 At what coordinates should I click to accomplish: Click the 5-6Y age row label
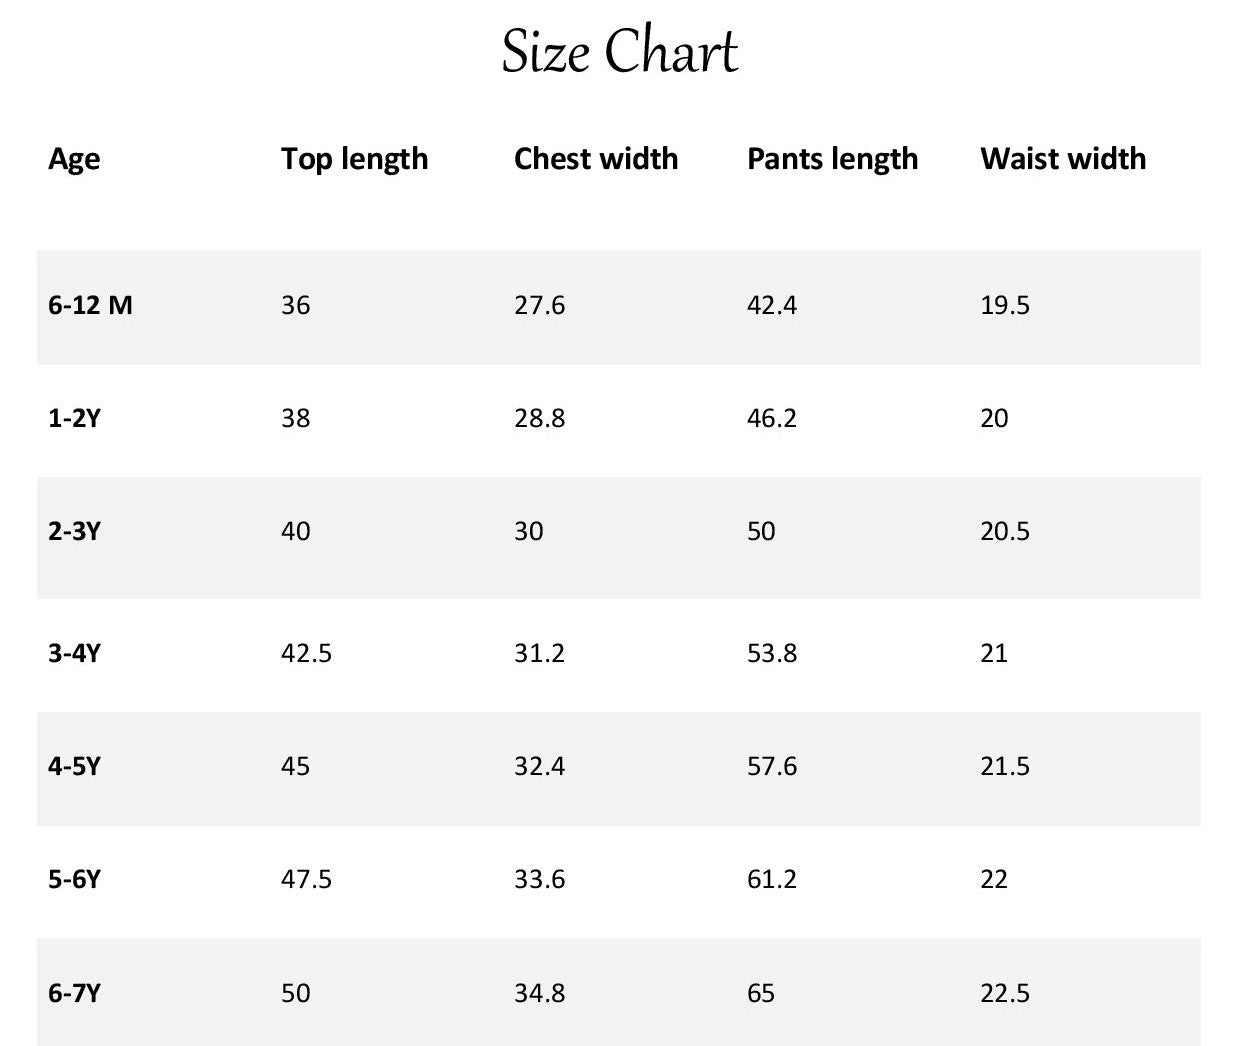(x=74, y=880)
